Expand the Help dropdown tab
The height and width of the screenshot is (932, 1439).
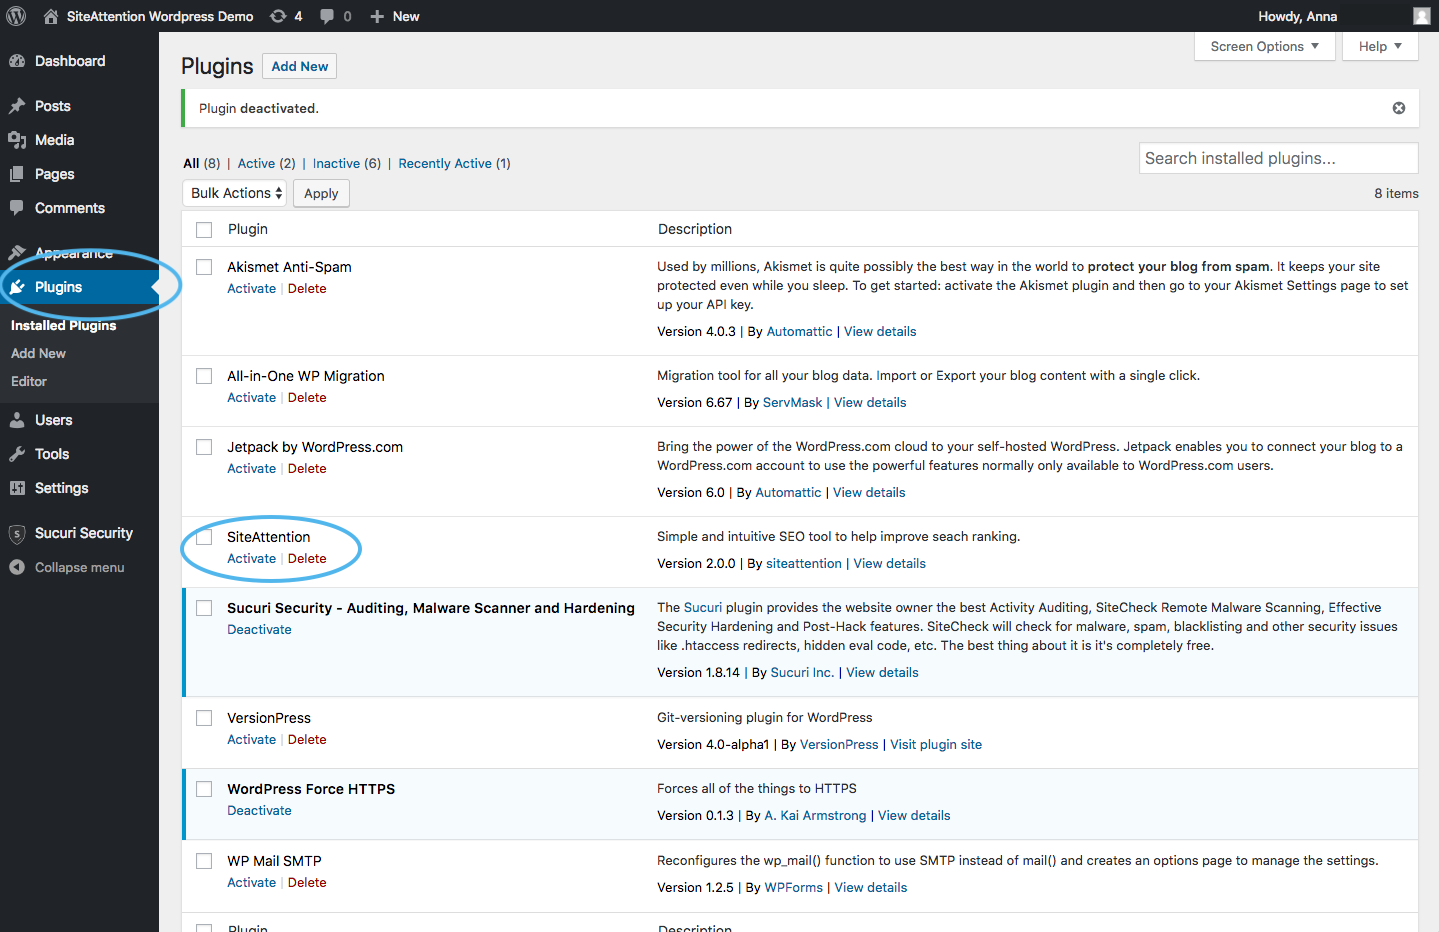1380,46
